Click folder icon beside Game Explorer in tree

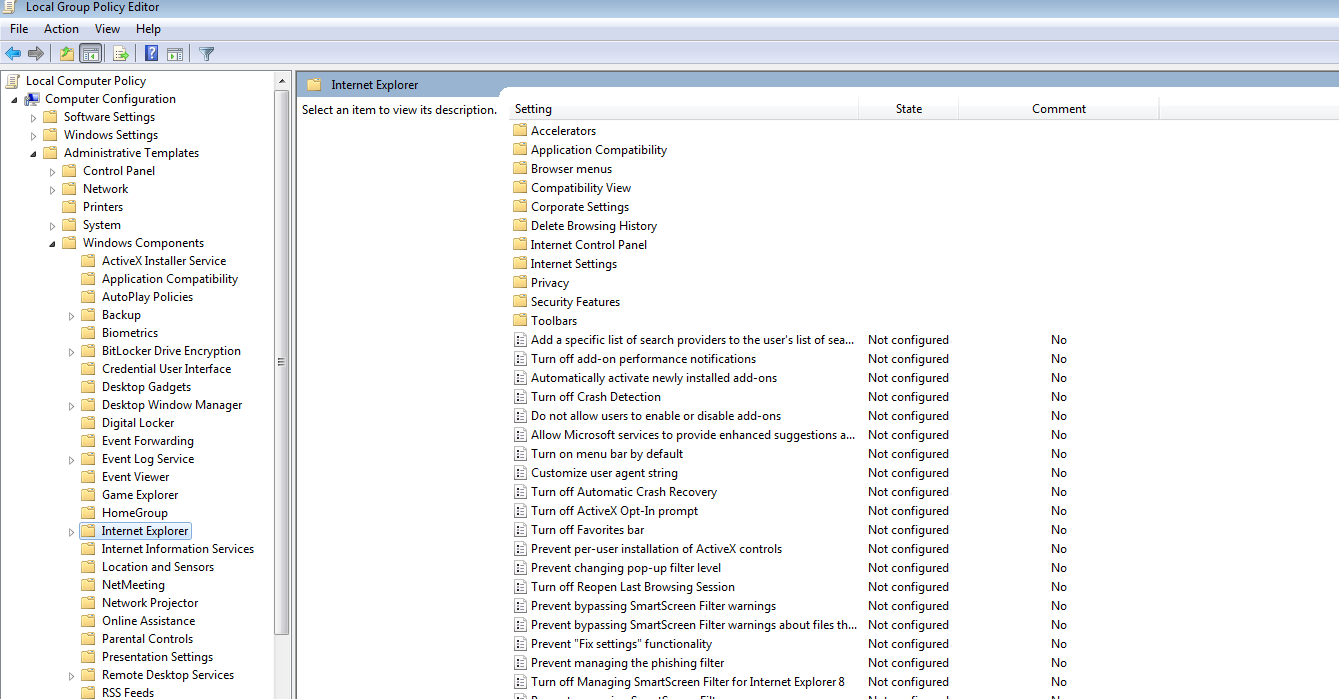[x=88, y=495]
